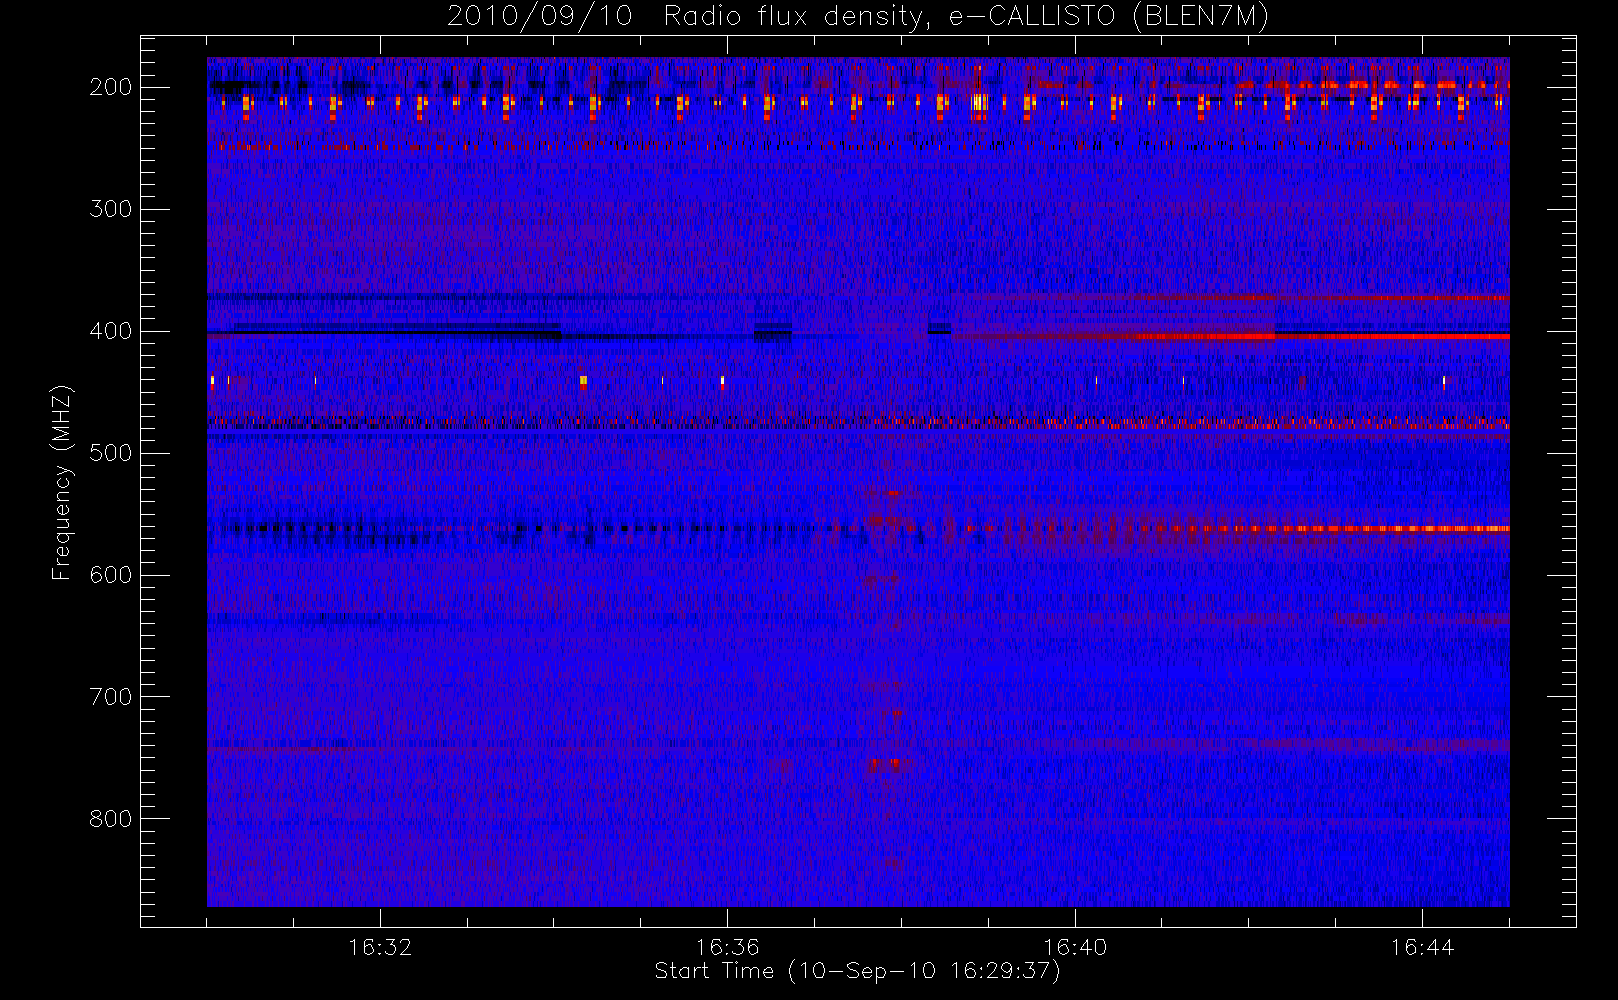Click the 16:36 time tick label
Viewport: 1618px width, 1000px height.
pos(727,947)
